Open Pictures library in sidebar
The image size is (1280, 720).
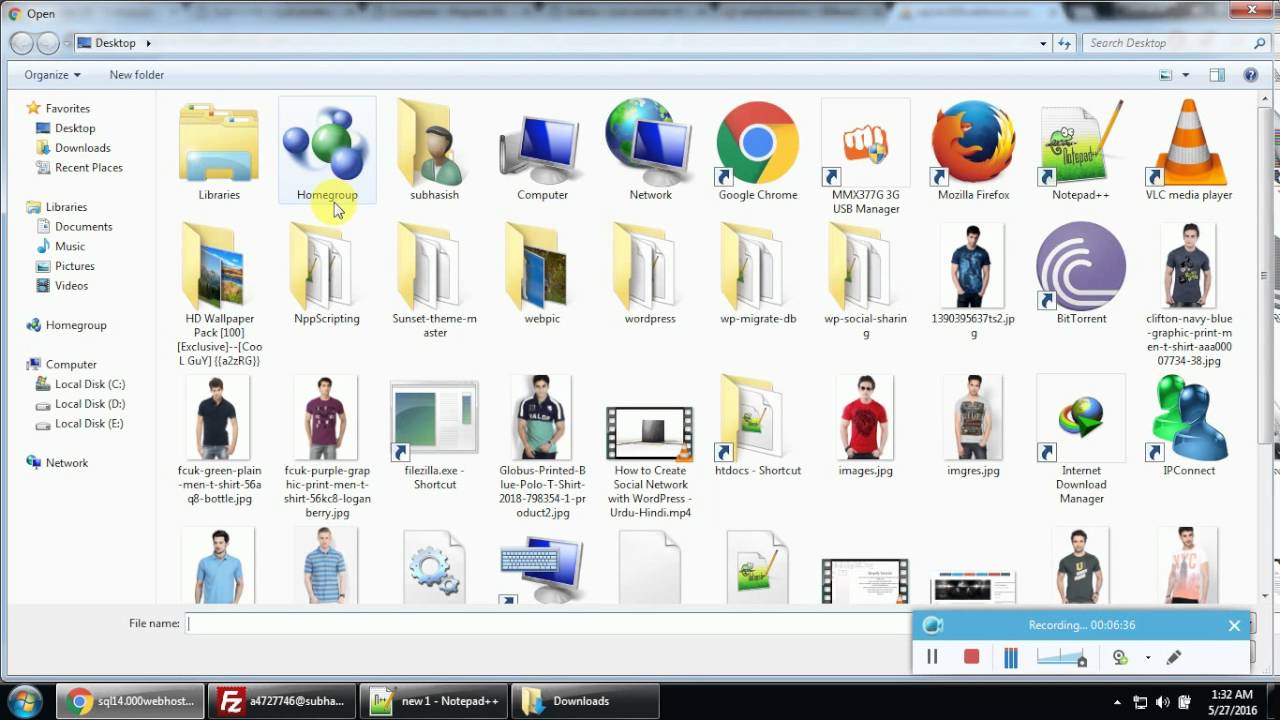pyautogui.click(x=74, y=266)
